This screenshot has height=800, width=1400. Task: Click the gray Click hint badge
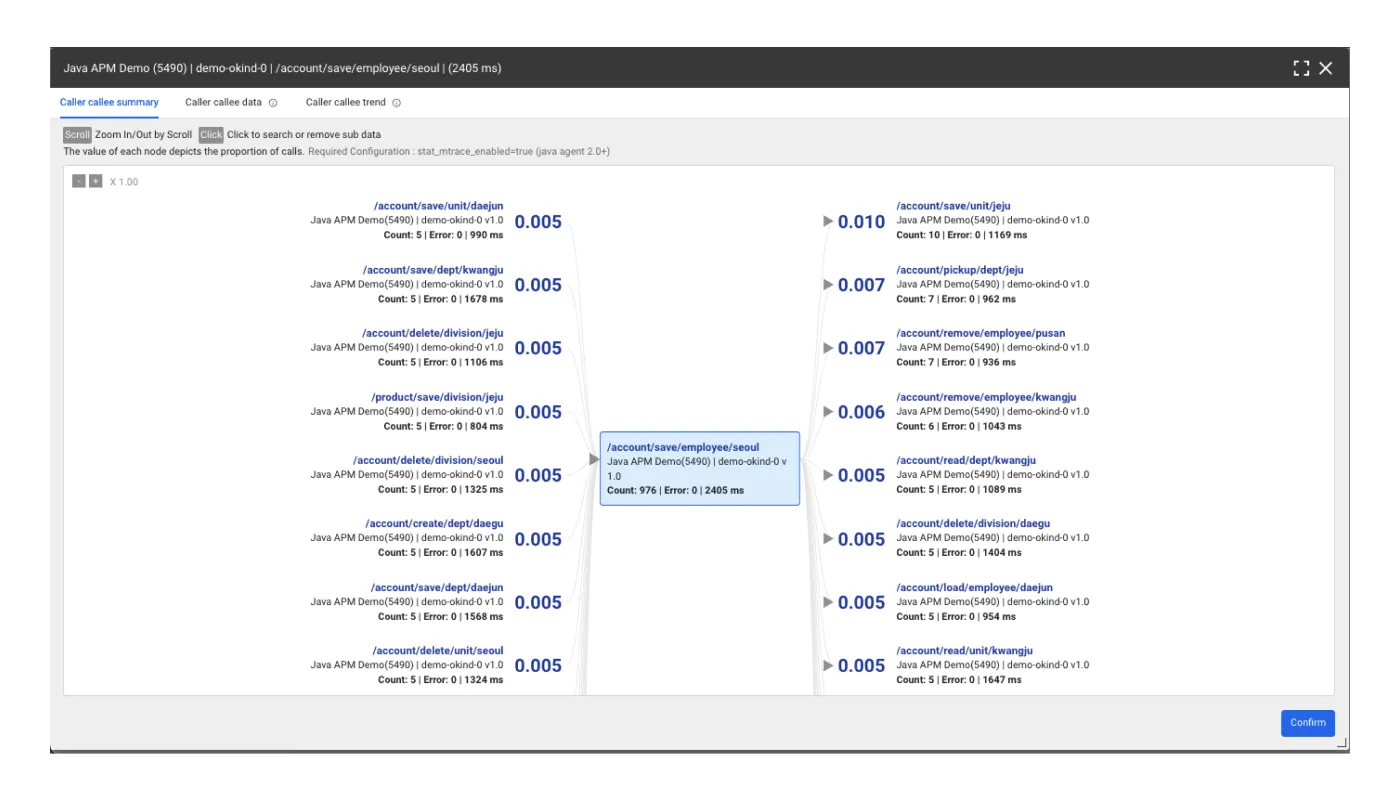(x=211, y=134)
